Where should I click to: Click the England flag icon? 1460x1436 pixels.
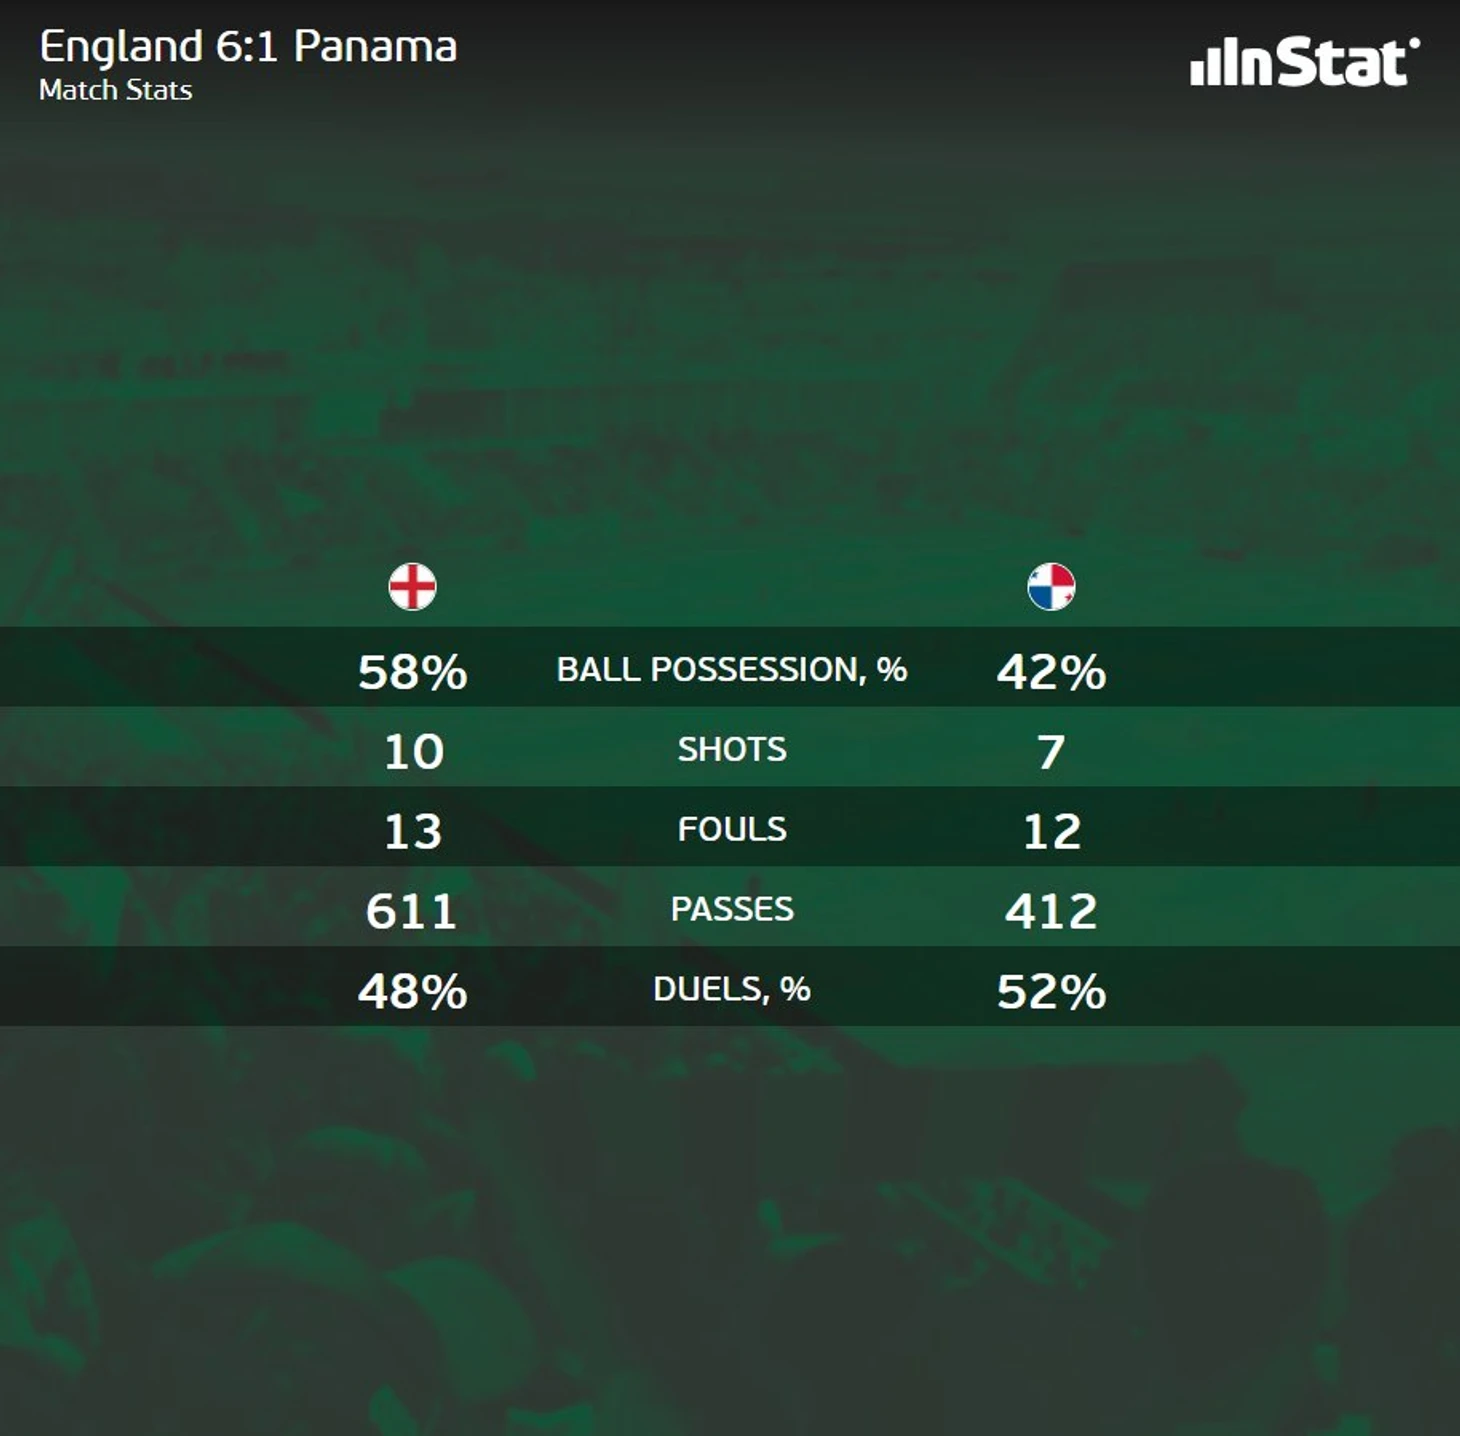(x=412, y=586)
